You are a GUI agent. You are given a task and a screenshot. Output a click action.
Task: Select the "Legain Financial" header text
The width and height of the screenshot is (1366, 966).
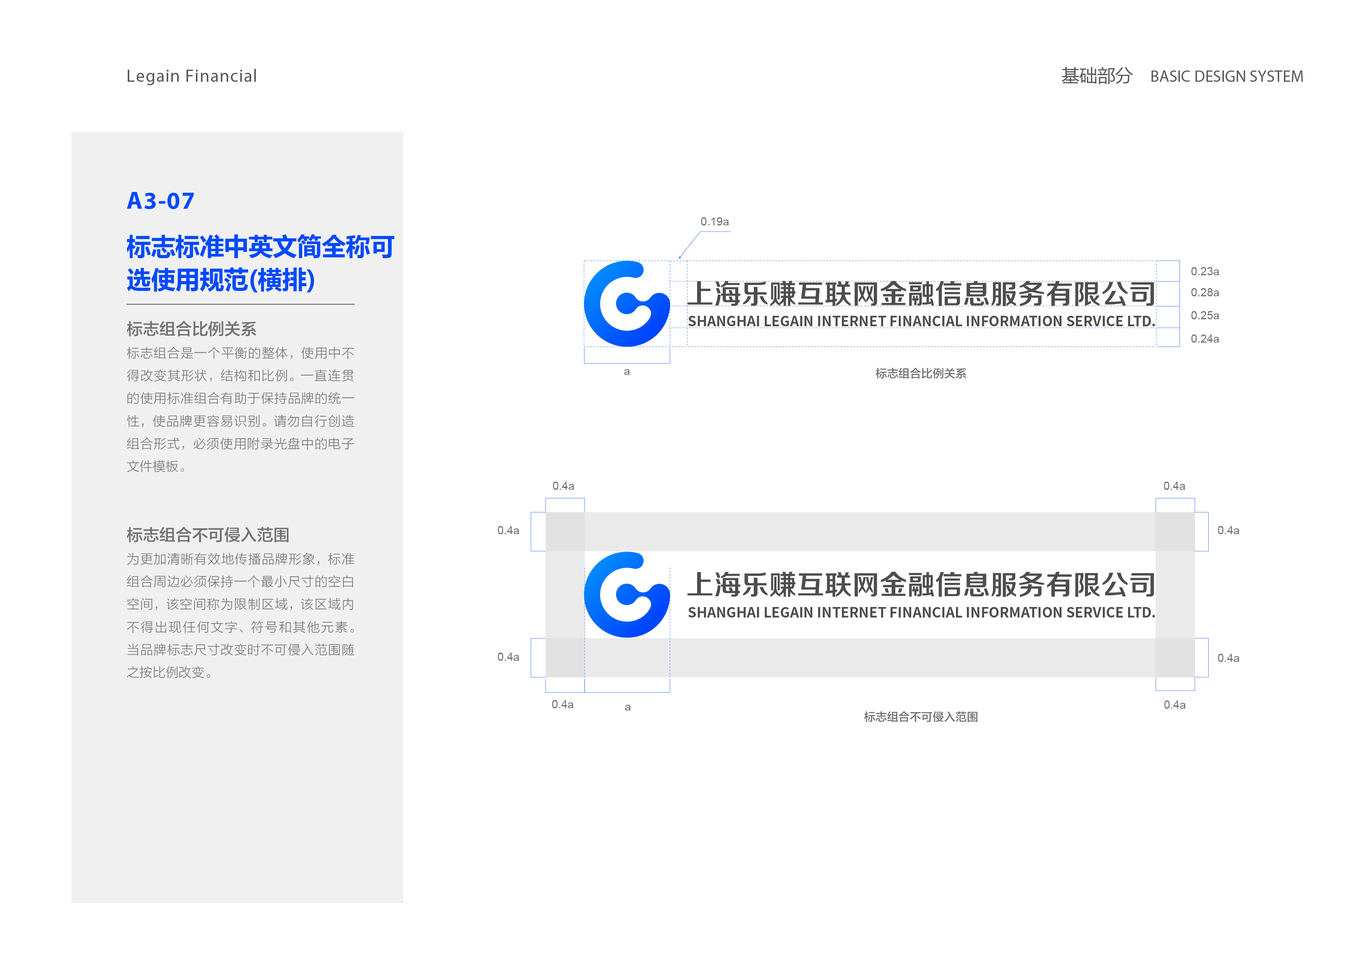pos(191,76)
